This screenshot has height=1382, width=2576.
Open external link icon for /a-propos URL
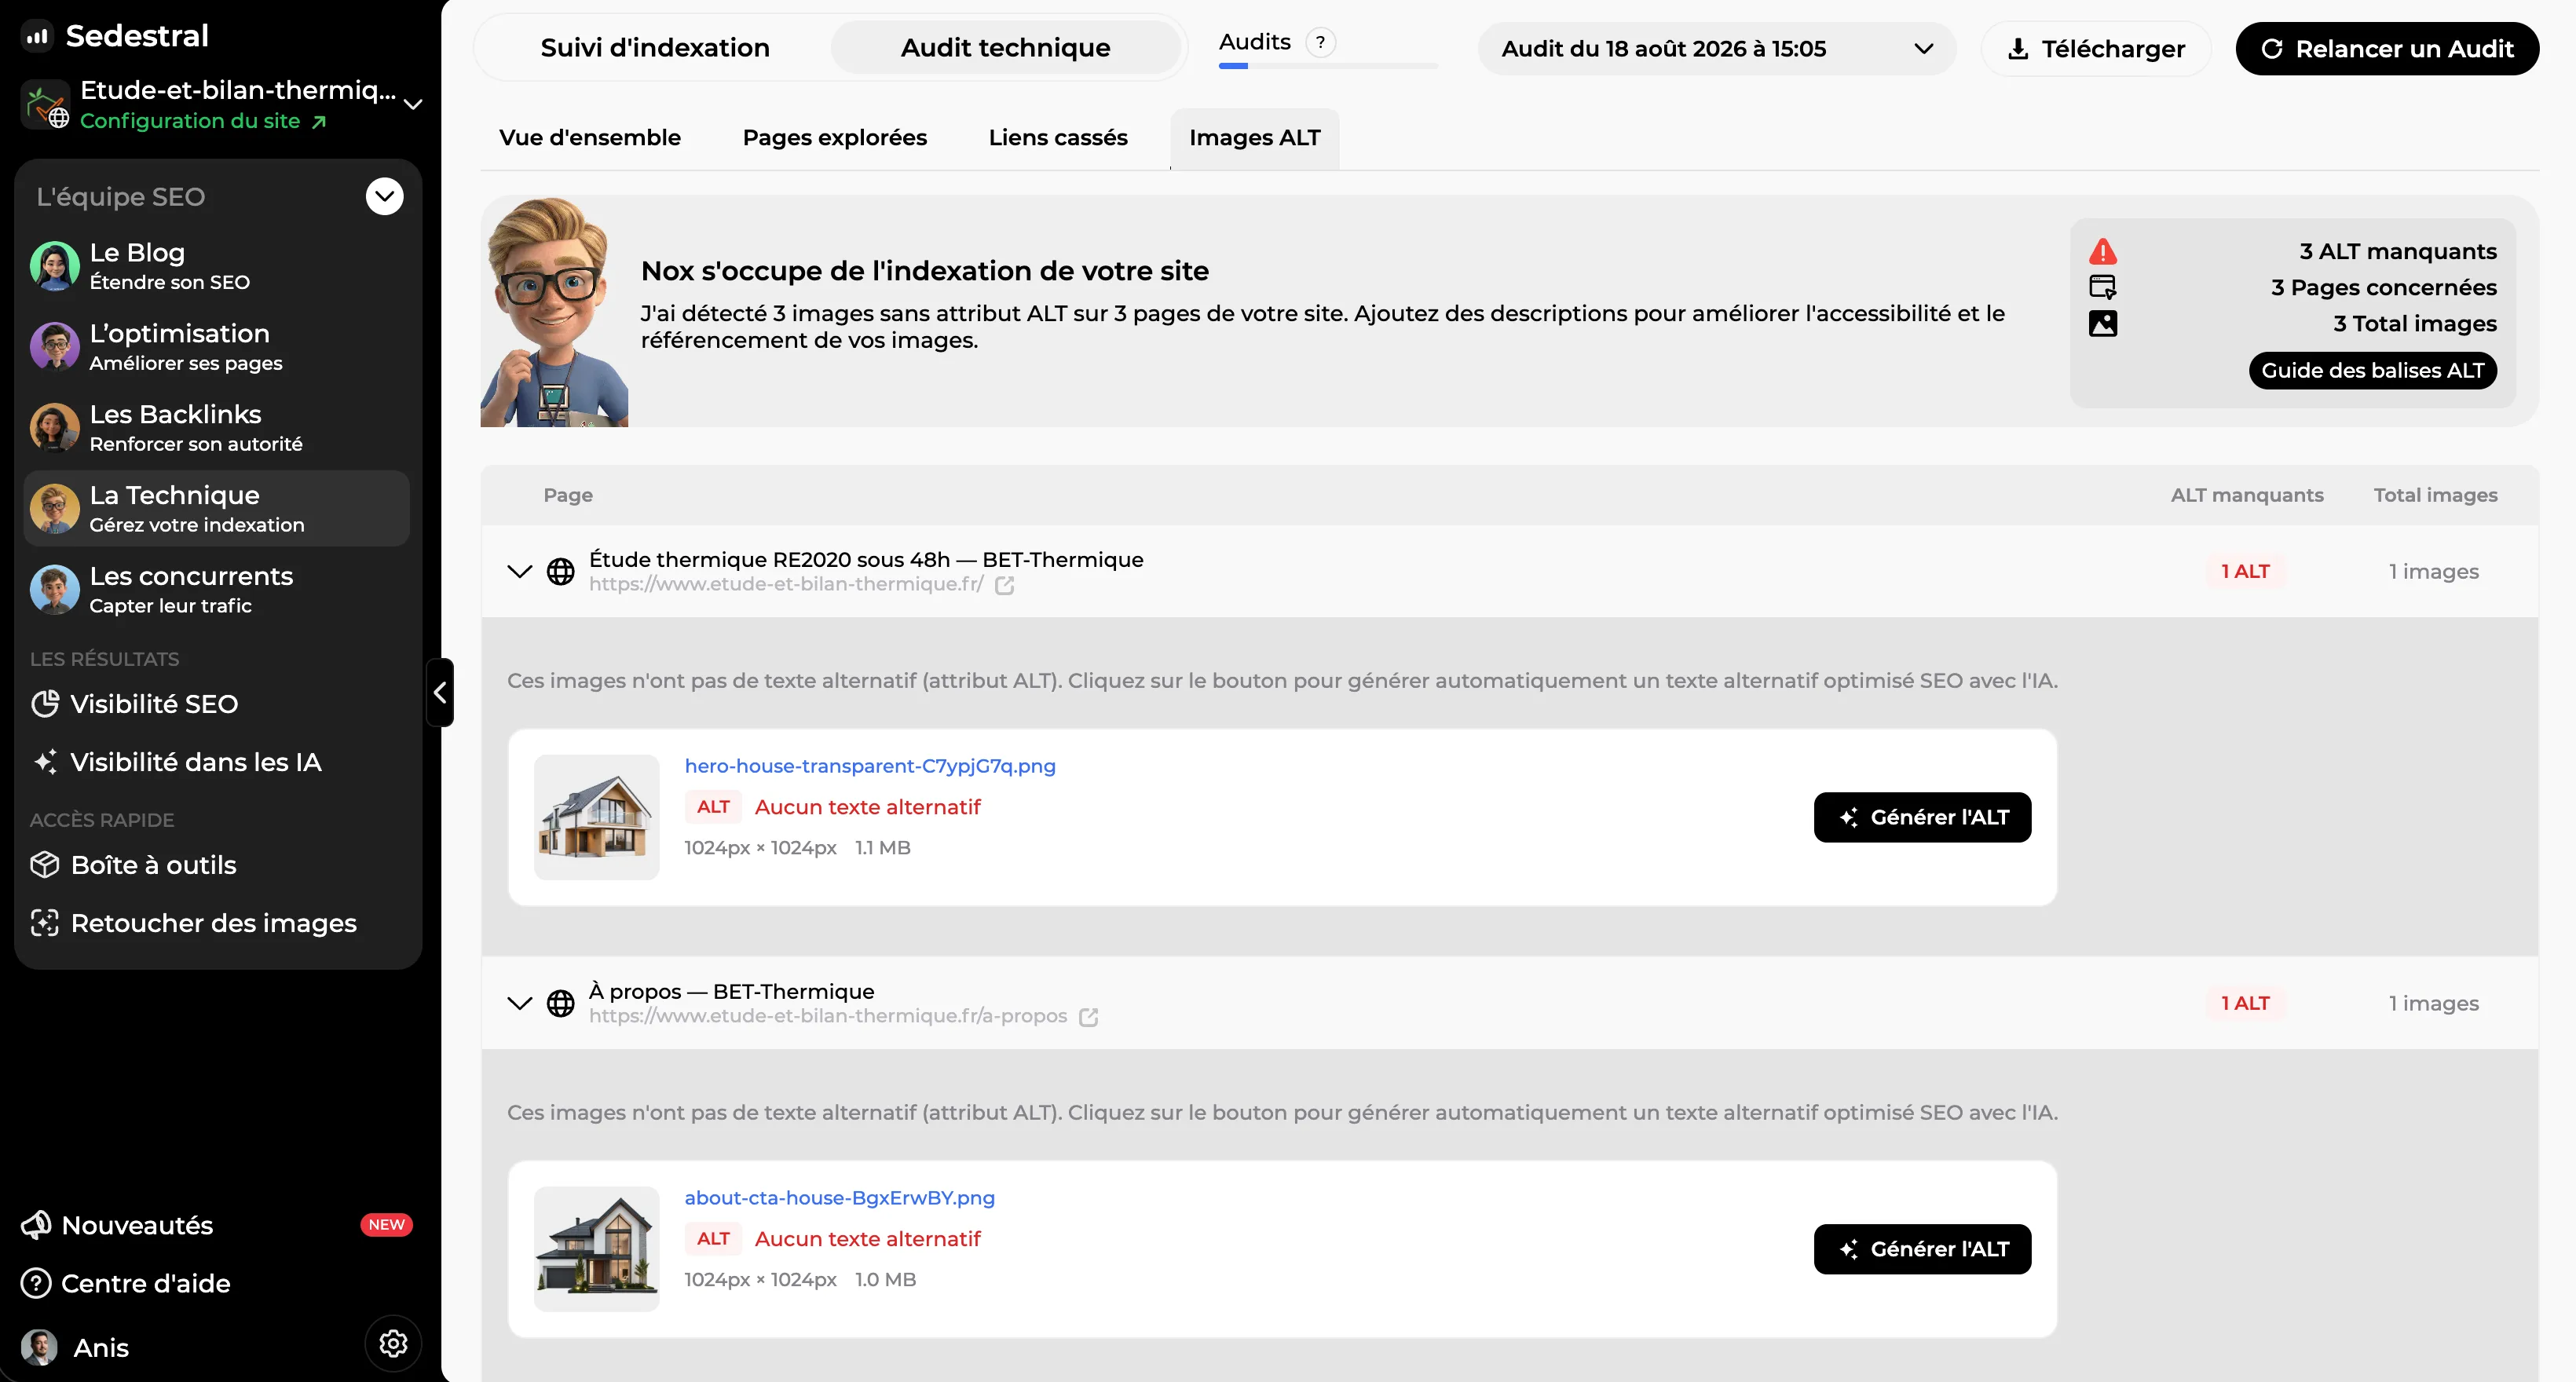(x=1089, y=1017)
